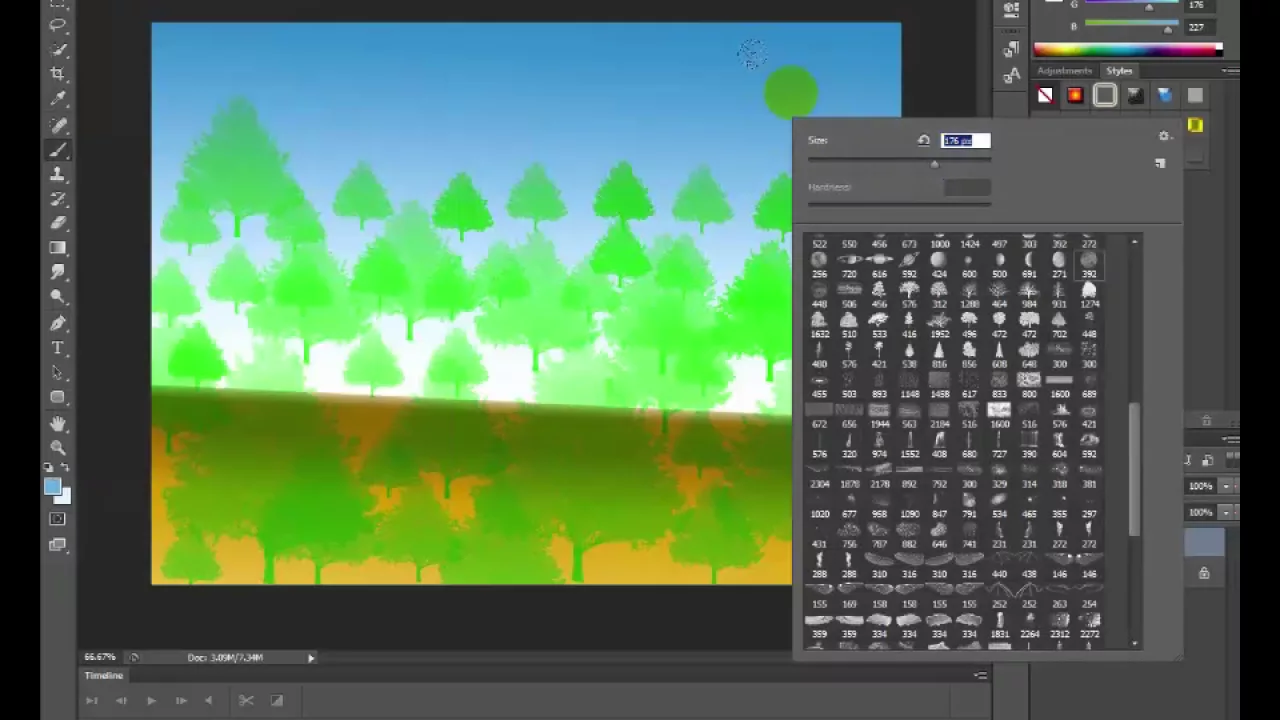Open the Character panel icon
1280x720 pixels.
[x=1012, y=75]
